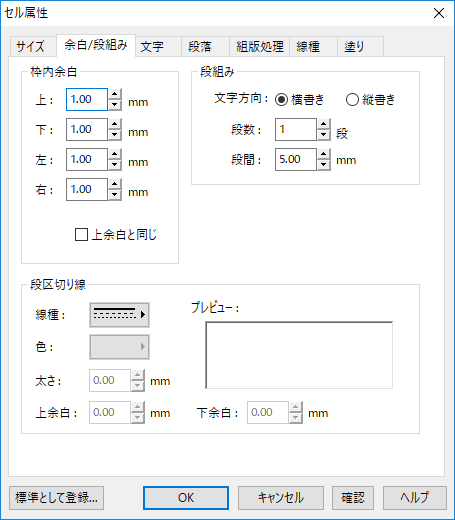Increase 段数 column count up arrow
The image size is (455, 520).
coord(324,124)
